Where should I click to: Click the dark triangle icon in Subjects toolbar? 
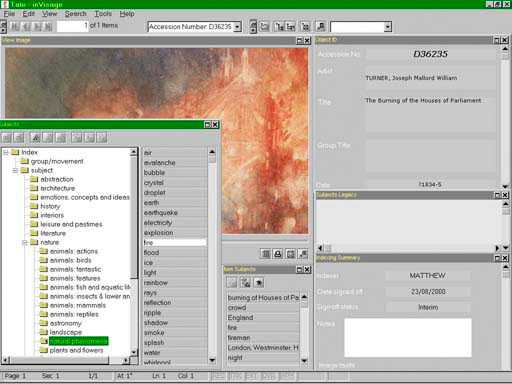(x=36, y=137)
